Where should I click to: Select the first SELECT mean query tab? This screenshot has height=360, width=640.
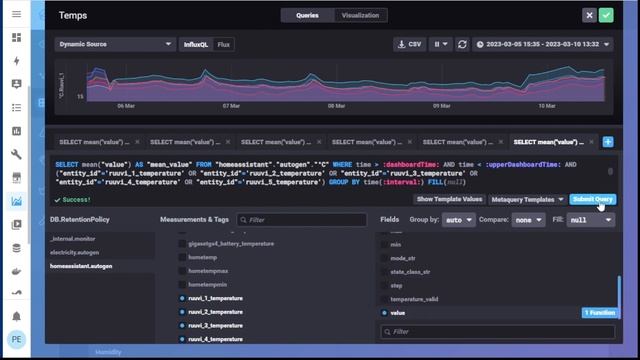94,142
